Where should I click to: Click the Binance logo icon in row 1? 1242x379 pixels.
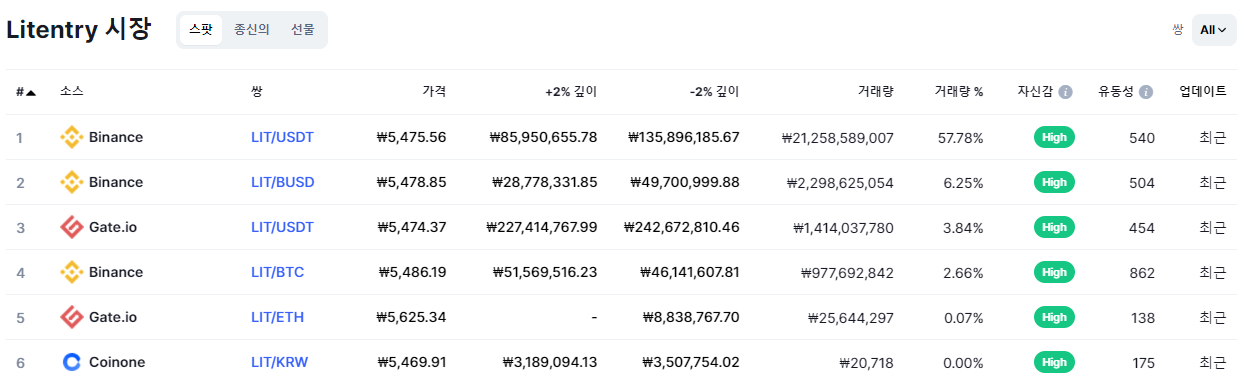[71, 137]
